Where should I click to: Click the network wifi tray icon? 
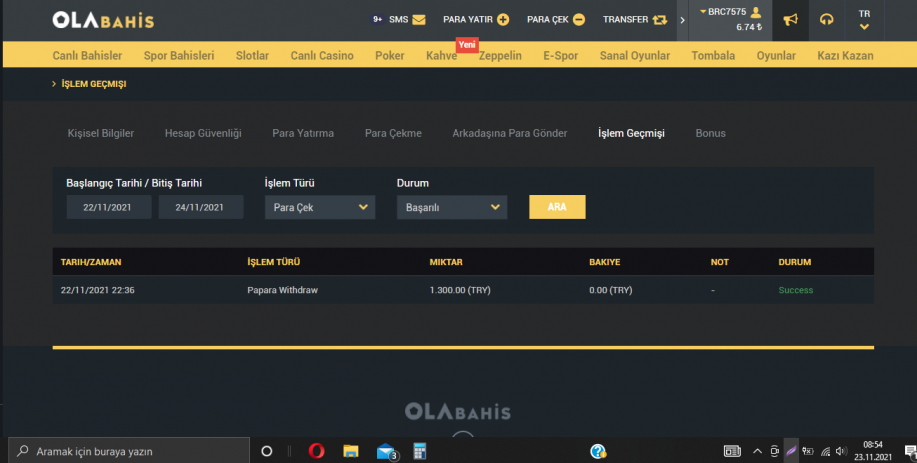[825, 451]
